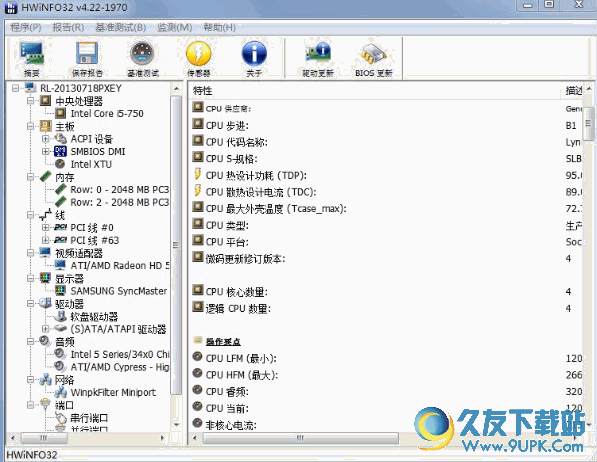Click the tree scrollbar down arrow
597x462 pixels.
pos(176,425)
